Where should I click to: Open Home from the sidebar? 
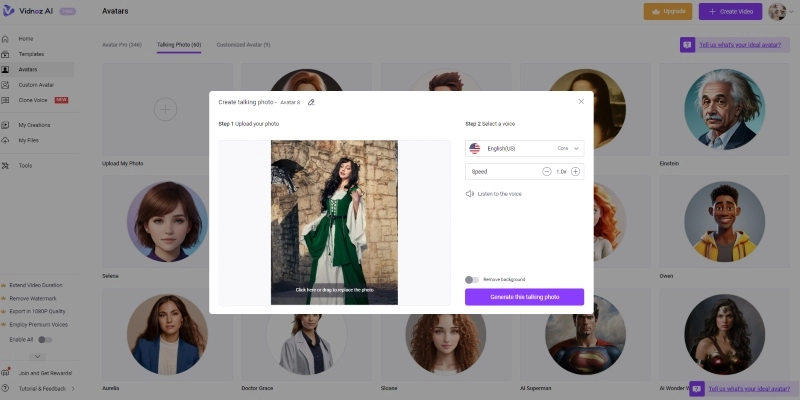tap(26, 39)
